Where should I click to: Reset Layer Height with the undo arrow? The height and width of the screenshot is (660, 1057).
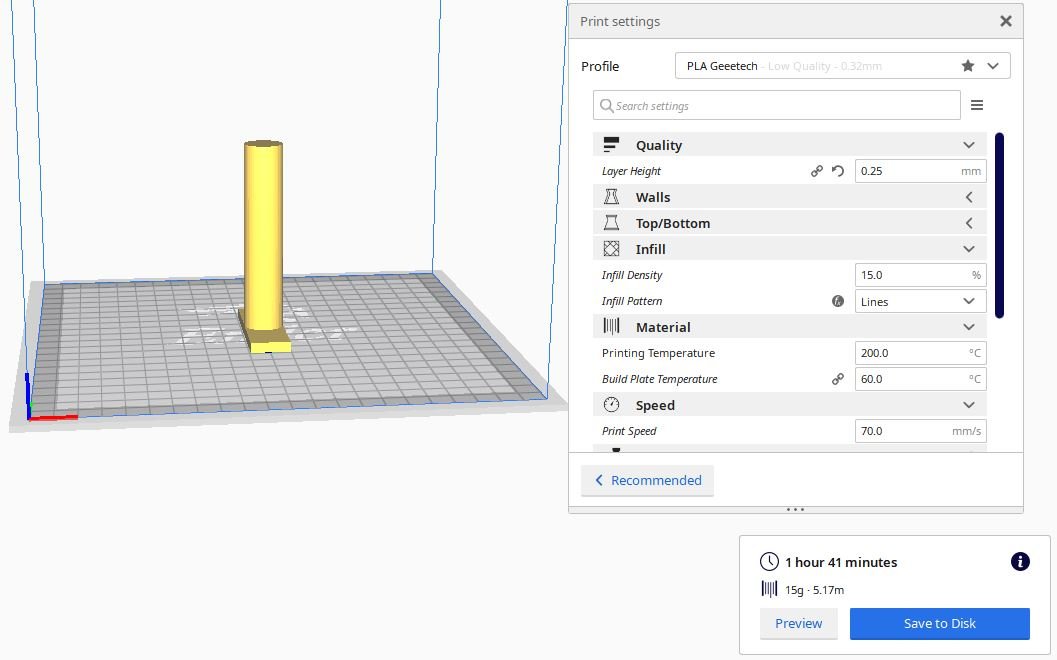pos(837,171)
